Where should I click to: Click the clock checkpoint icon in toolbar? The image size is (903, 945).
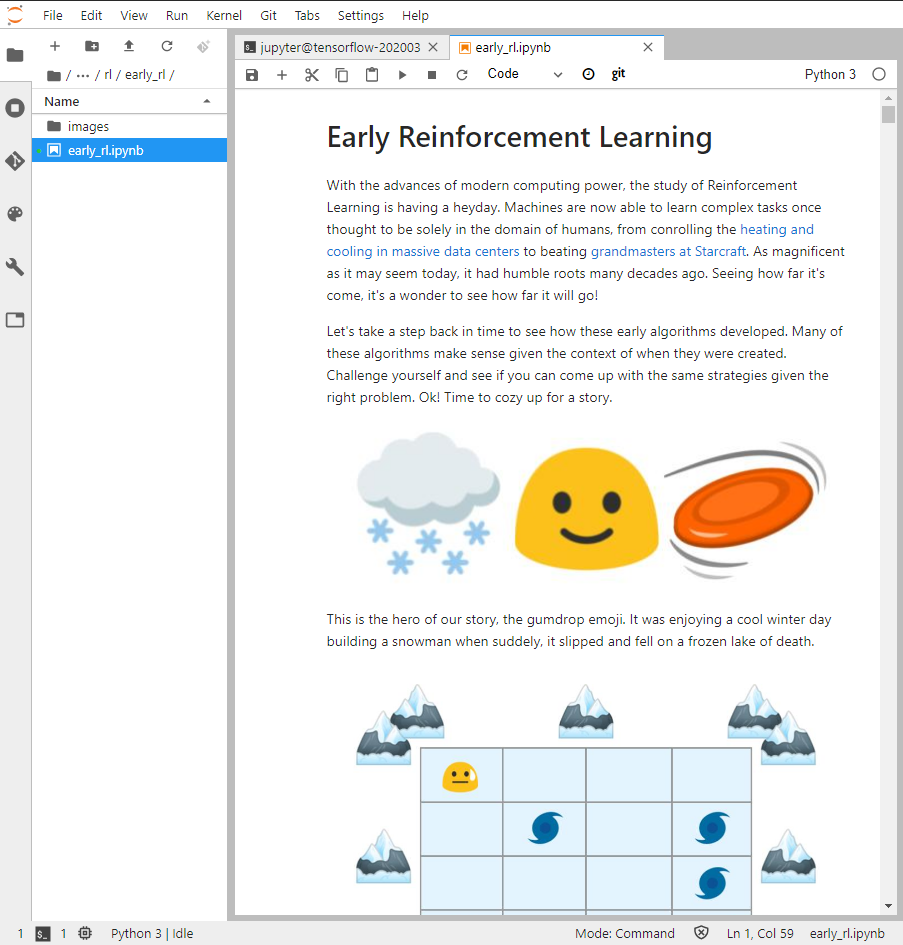coord(588,74)
